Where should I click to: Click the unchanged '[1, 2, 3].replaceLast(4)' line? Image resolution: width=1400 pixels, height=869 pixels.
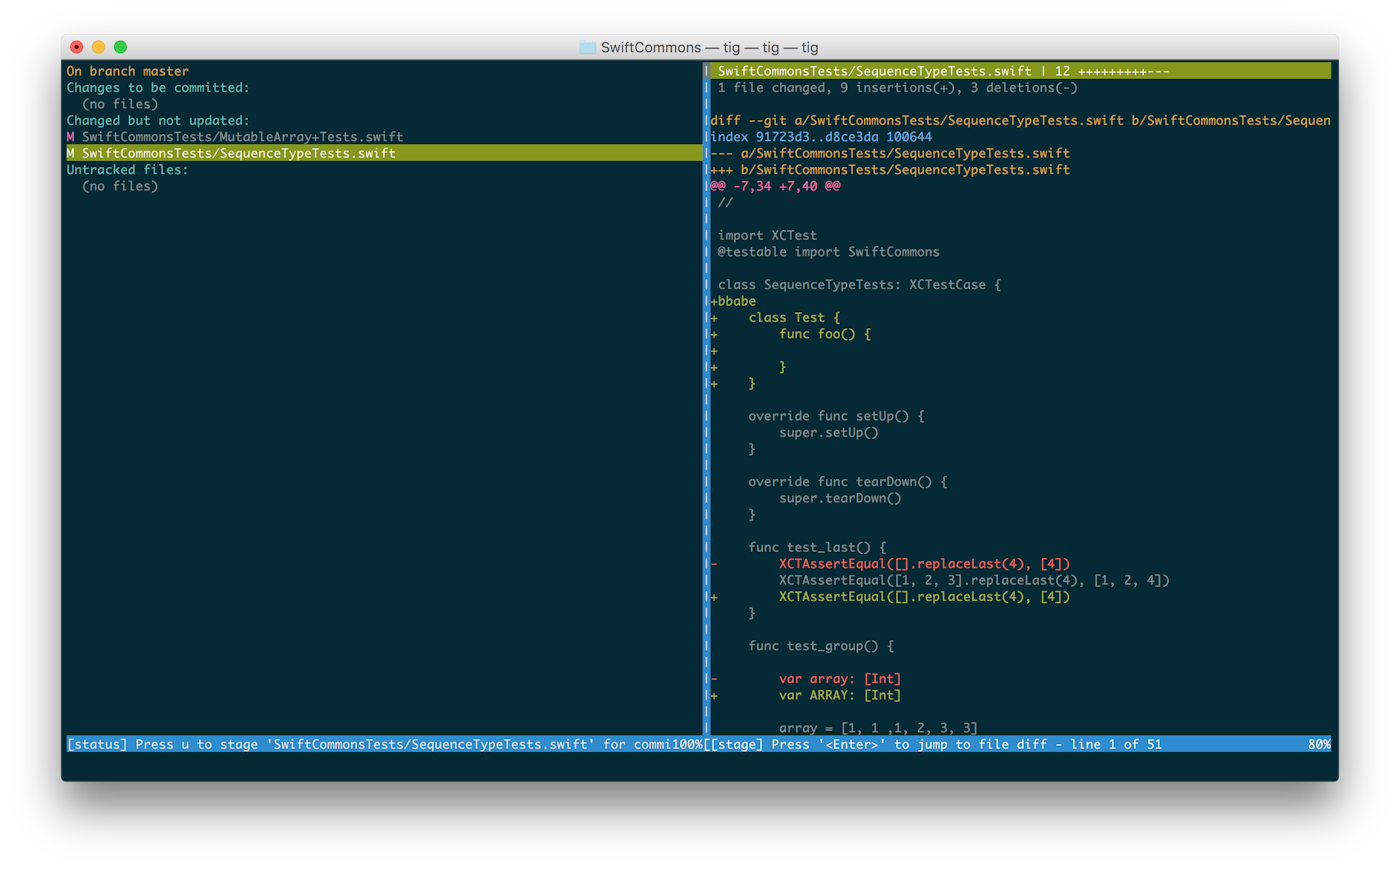974,580
